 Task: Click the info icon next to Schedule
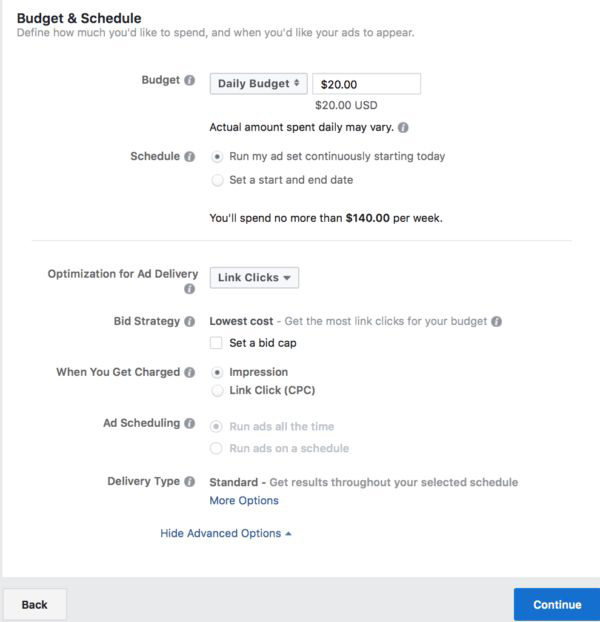pos(190,157)
